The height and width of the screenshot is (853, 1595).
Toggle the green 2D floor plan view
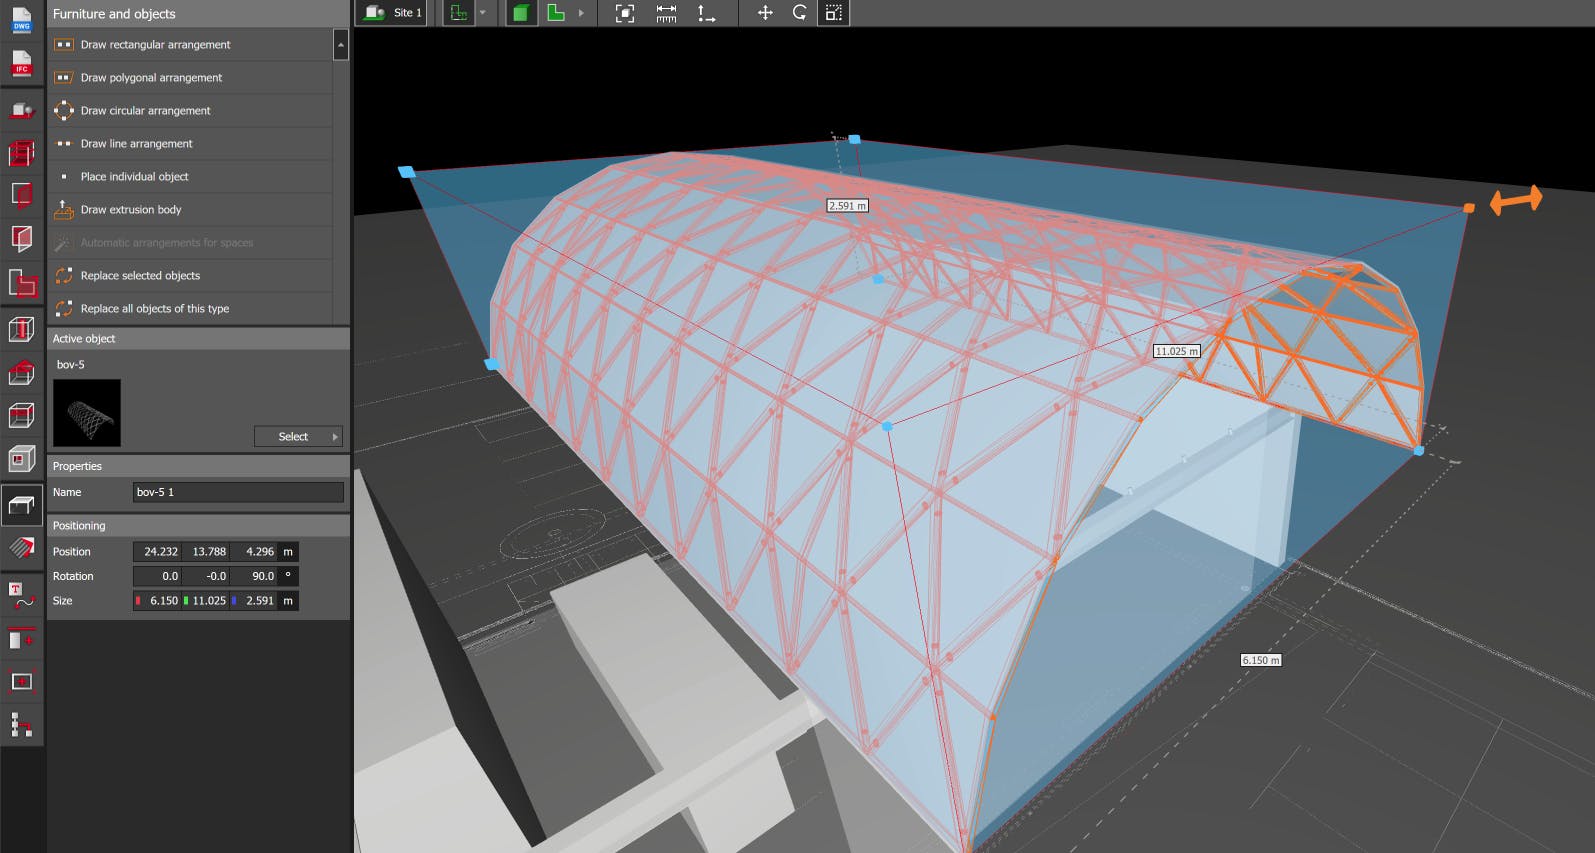(x=556, y=13)
